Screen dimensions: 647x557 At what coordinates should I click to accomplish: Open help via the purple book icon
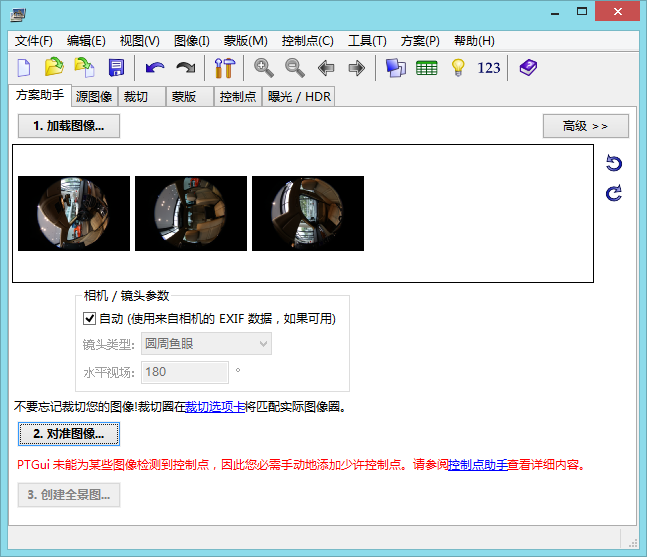[x=528, y=68]
